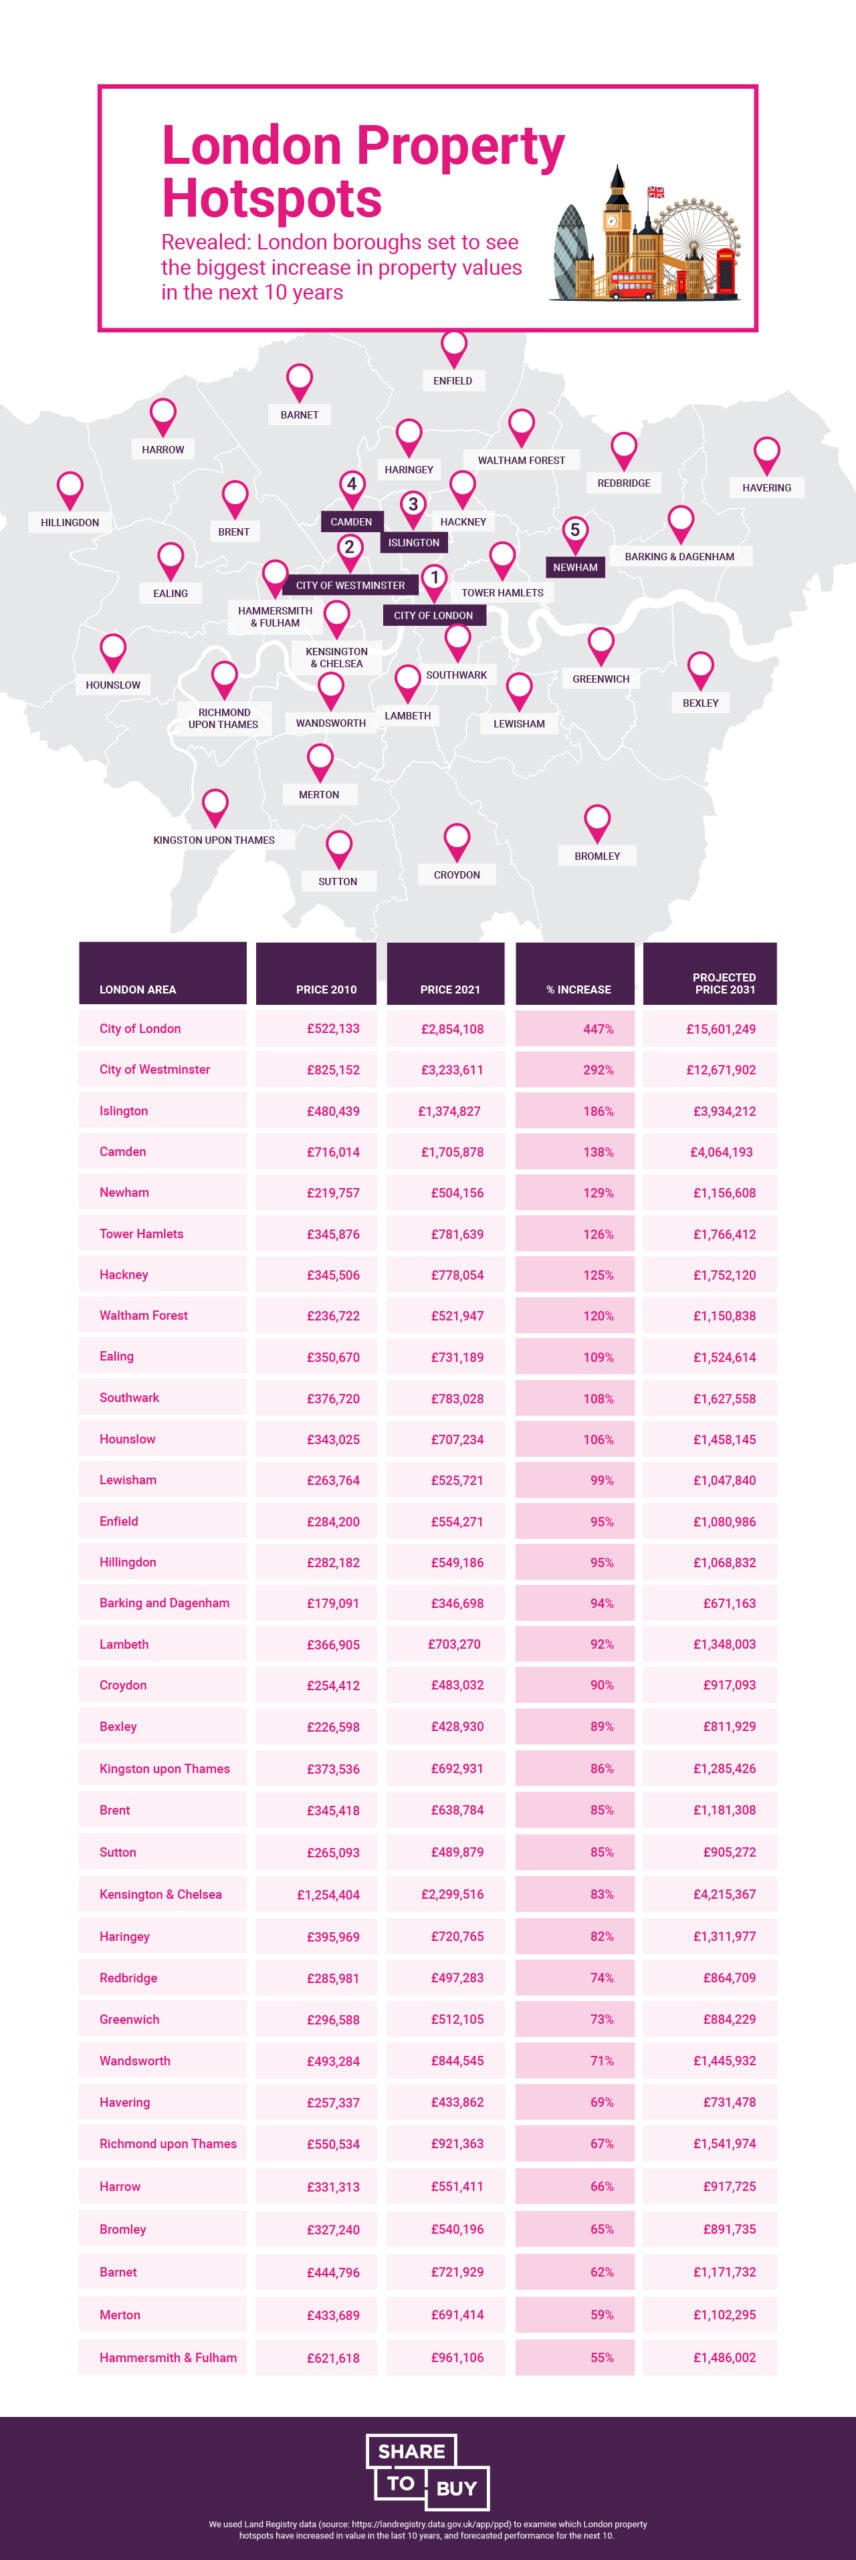Click the Projected Price 2031 header

coord(710,974)
